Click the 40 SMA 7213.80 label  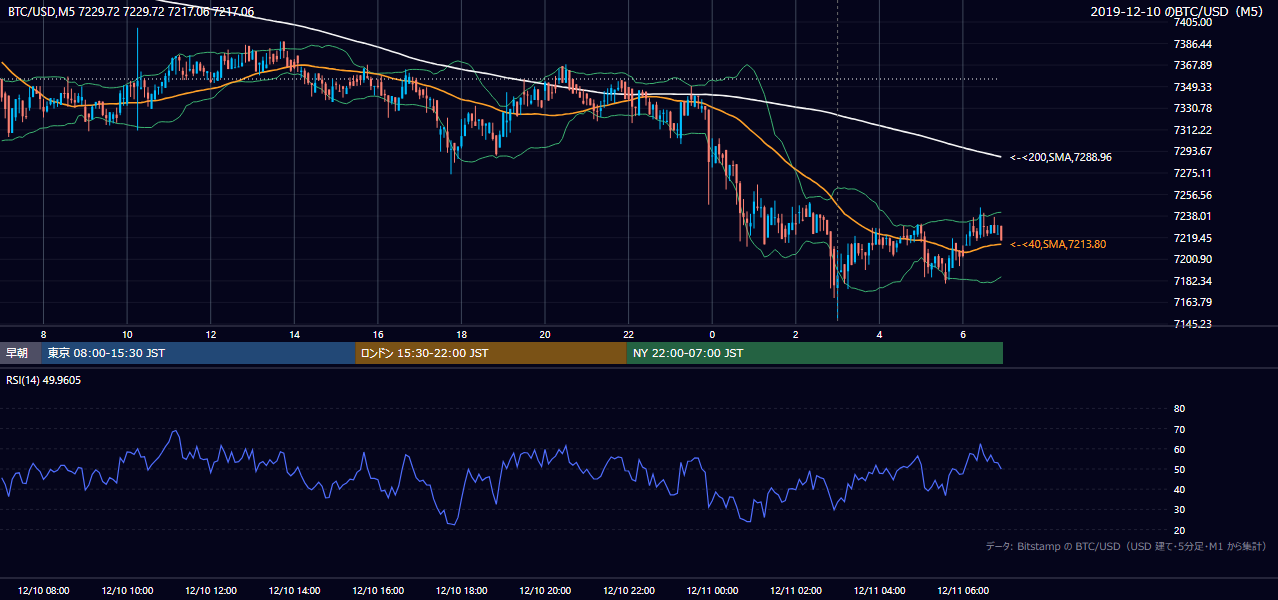click(x=1058, y=244)
